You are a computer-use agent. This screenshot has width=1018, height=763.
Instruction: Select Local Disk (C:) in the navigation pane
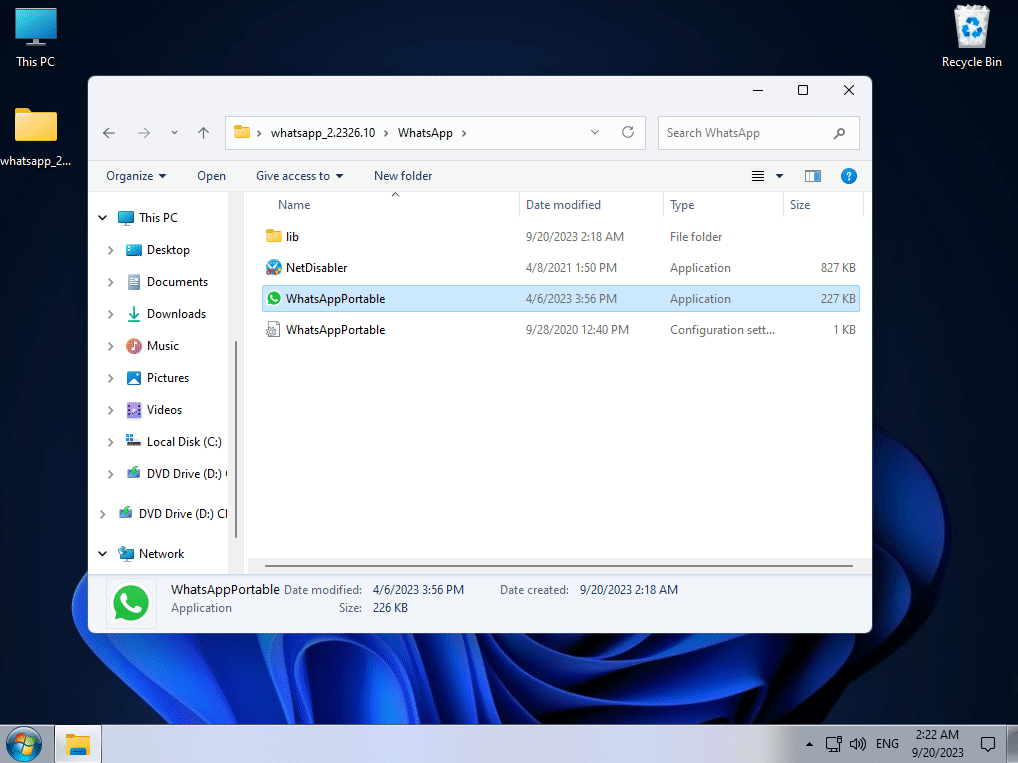point(184,442)
